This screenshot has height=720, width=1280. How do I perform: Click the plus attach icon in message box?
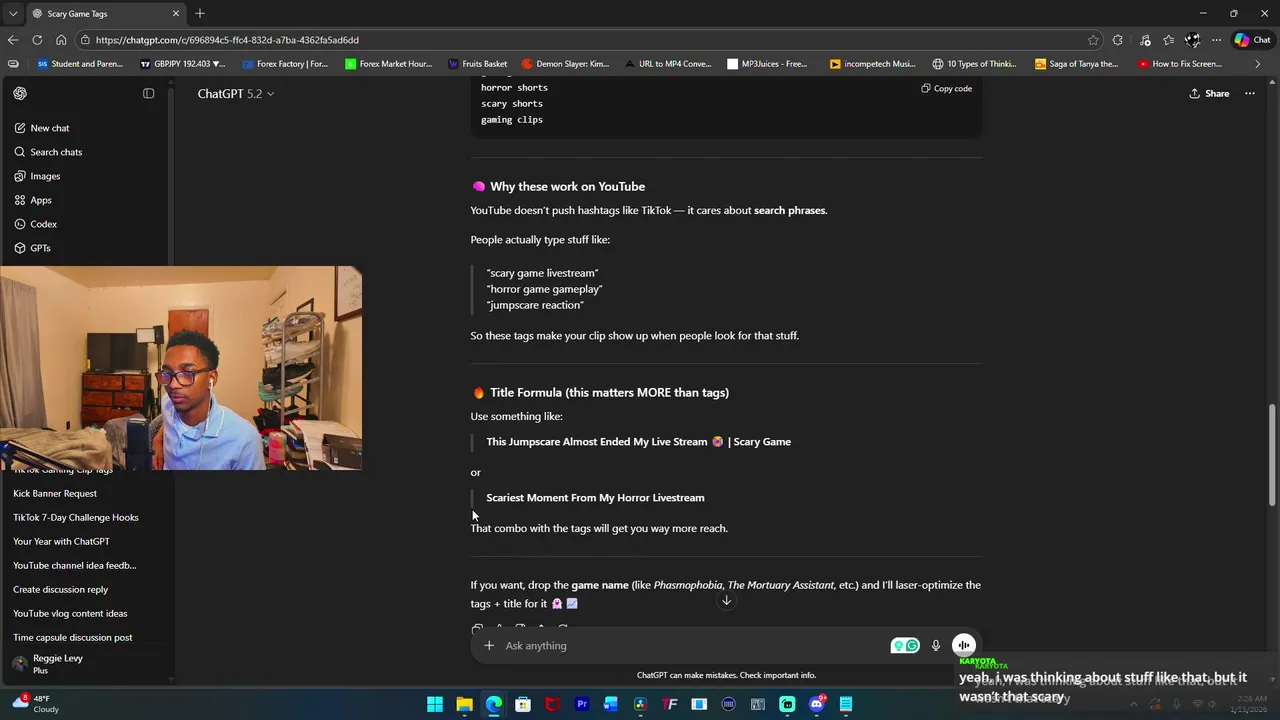tap(489, 645)
